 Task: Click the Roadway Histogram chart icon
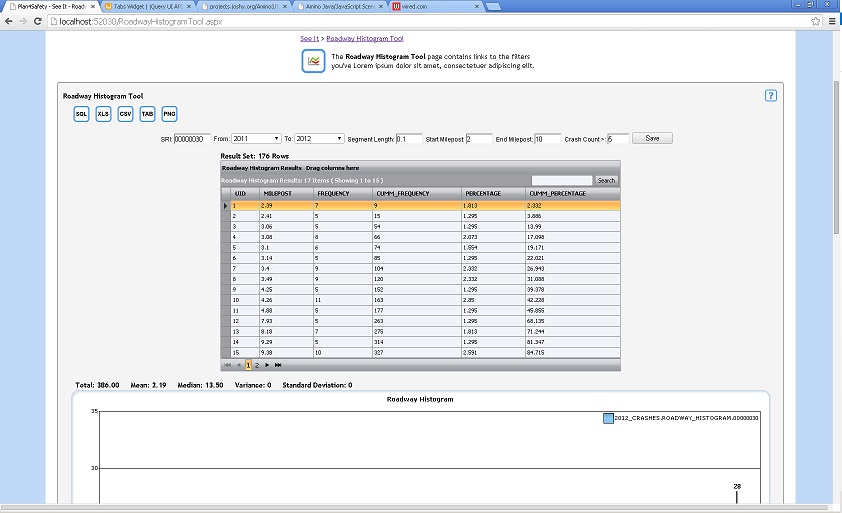[x=313, y=61]
